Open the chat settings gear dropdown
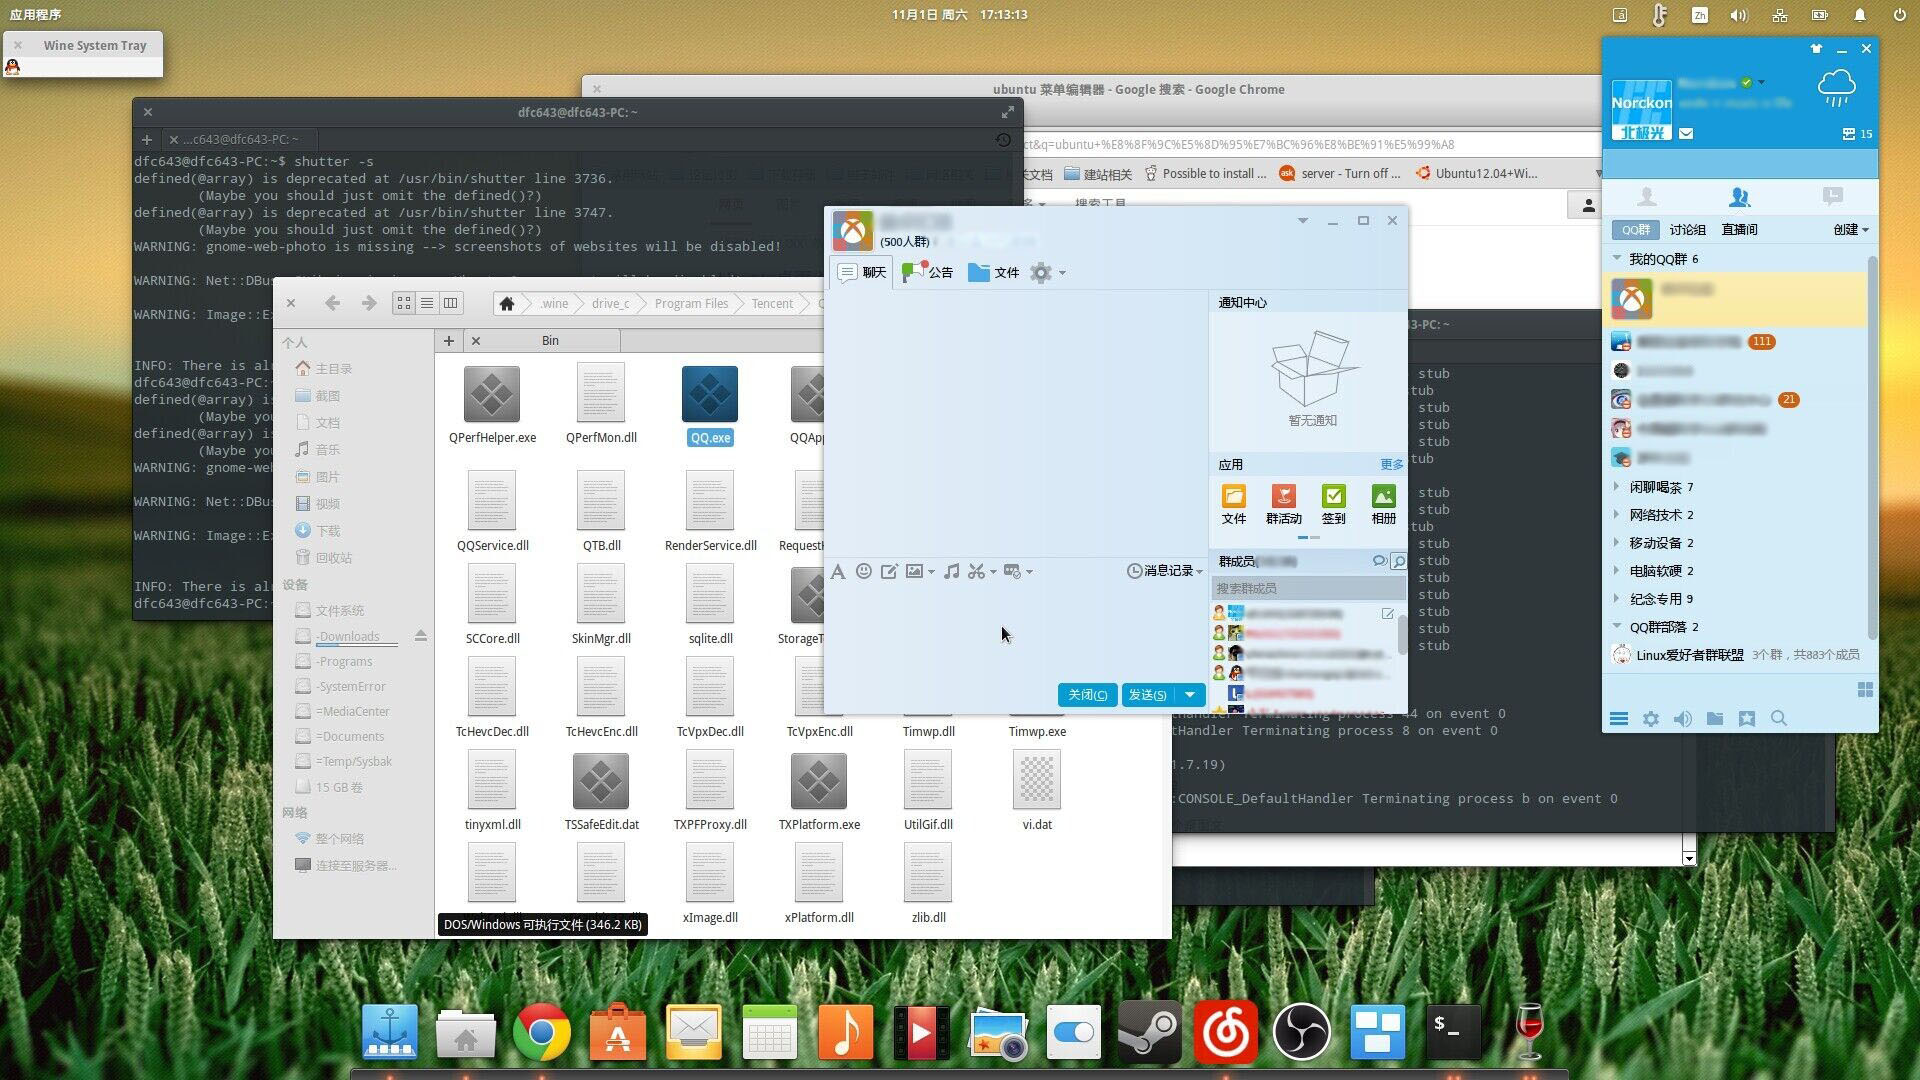This screenshot has height=1080, width=1920. pyautogui.click(x=1047, y=273)
